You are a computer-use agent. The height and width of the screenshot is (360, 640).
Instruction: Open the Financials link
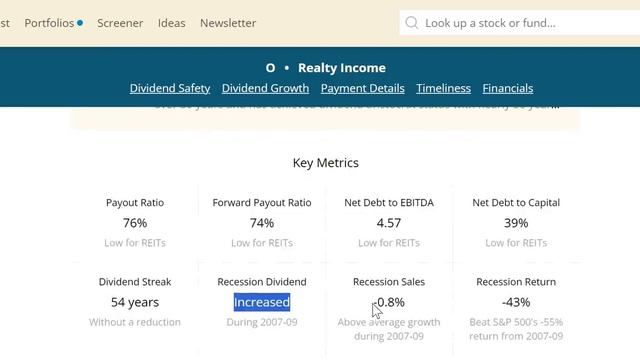[508, 88]
